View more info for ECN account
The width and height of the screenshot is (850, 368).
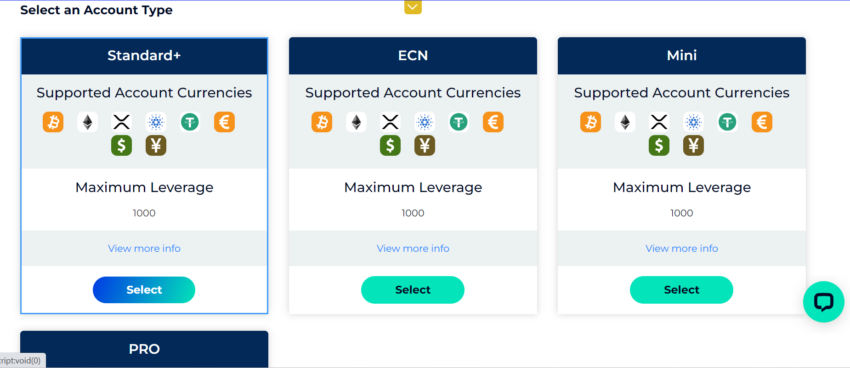(x=413, y=248)
